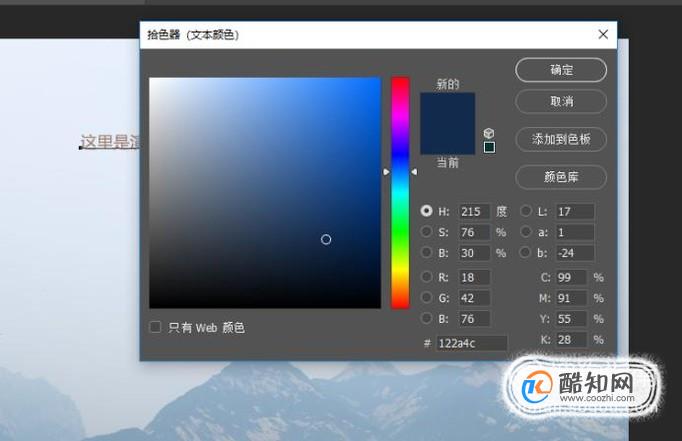Select the brightness B radio button
682x441 pixels.
coord(426,252)
